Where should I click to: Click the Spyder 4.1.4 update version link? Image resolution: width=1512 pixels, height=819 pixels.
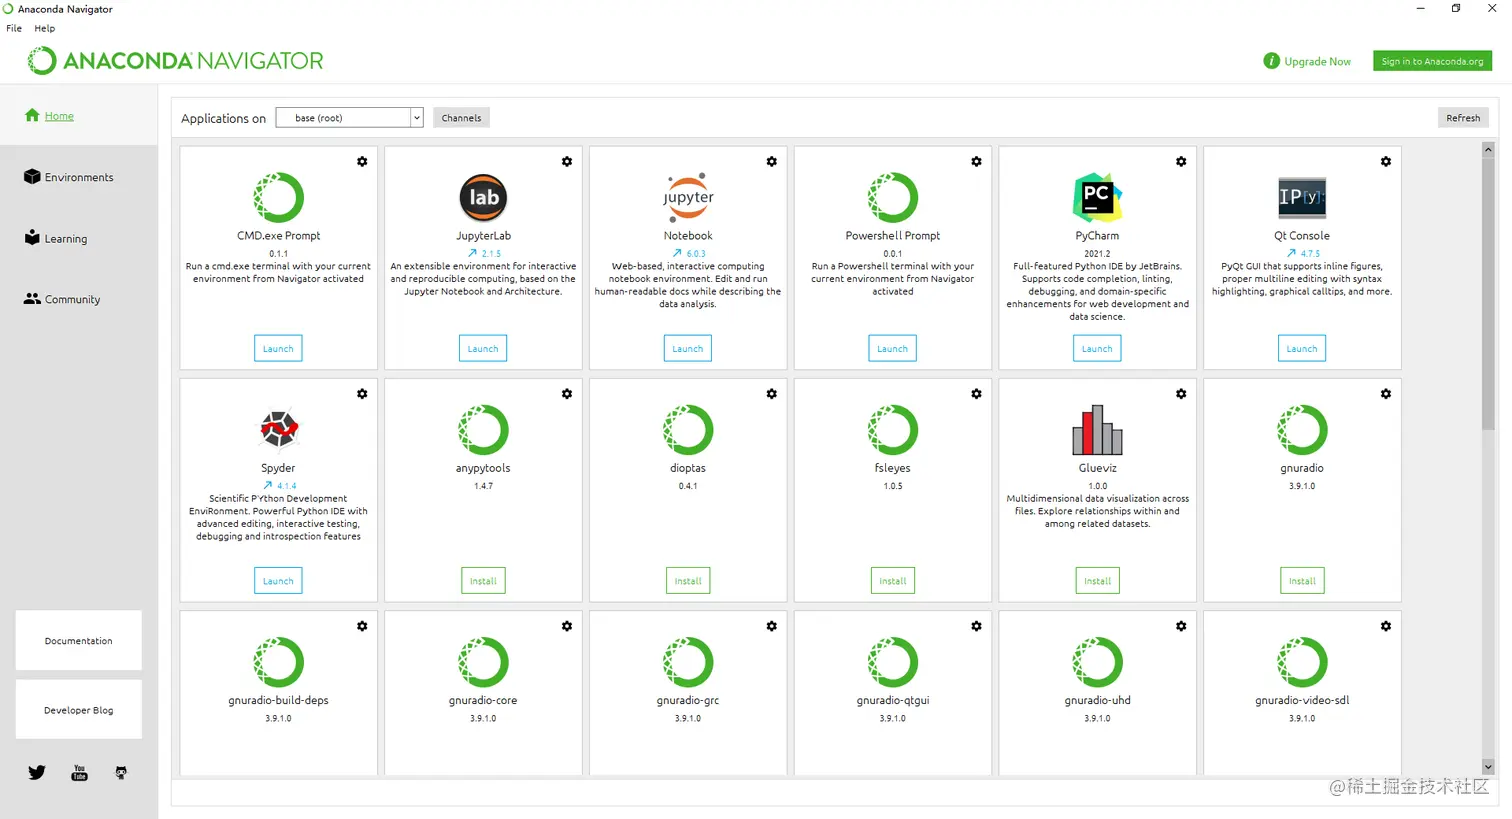[x=280, y=486]
